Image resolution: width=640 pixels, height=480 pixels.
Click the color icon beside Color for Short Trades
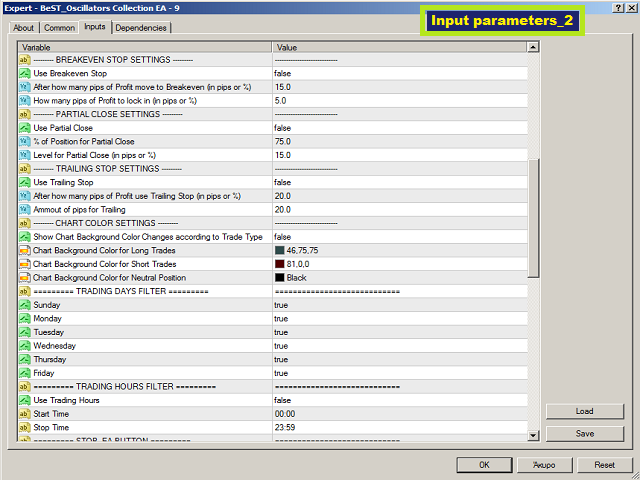tap(25, 264)
